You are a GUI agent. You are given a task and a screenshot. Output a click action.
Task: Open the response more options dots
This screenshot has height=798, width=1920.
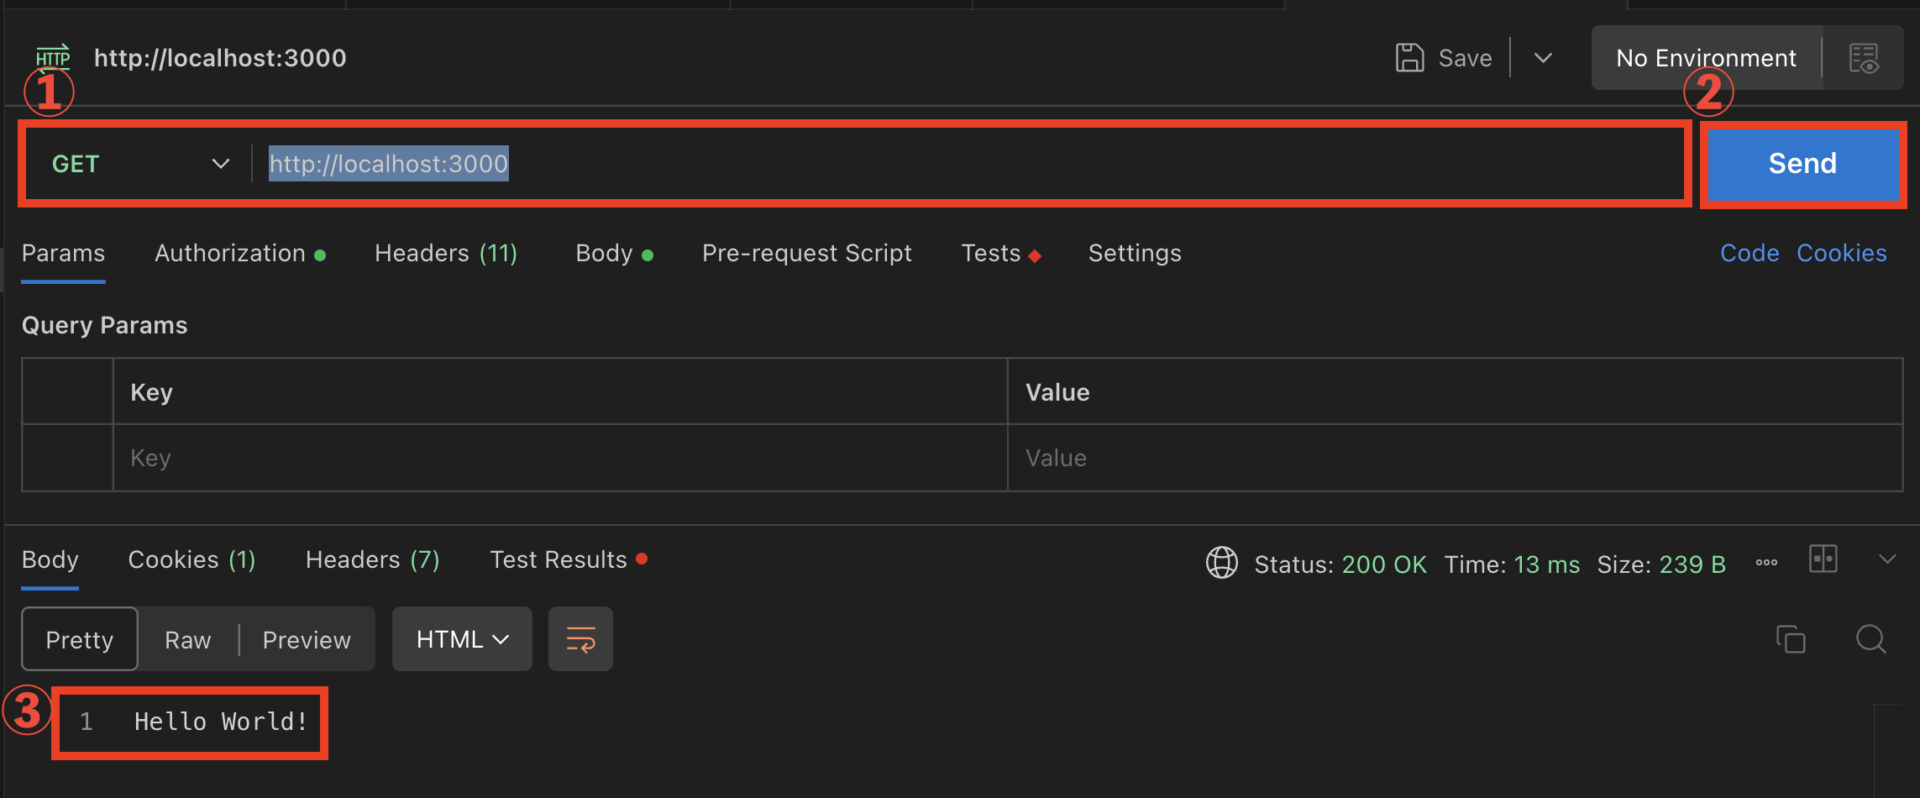point(1767,563)
